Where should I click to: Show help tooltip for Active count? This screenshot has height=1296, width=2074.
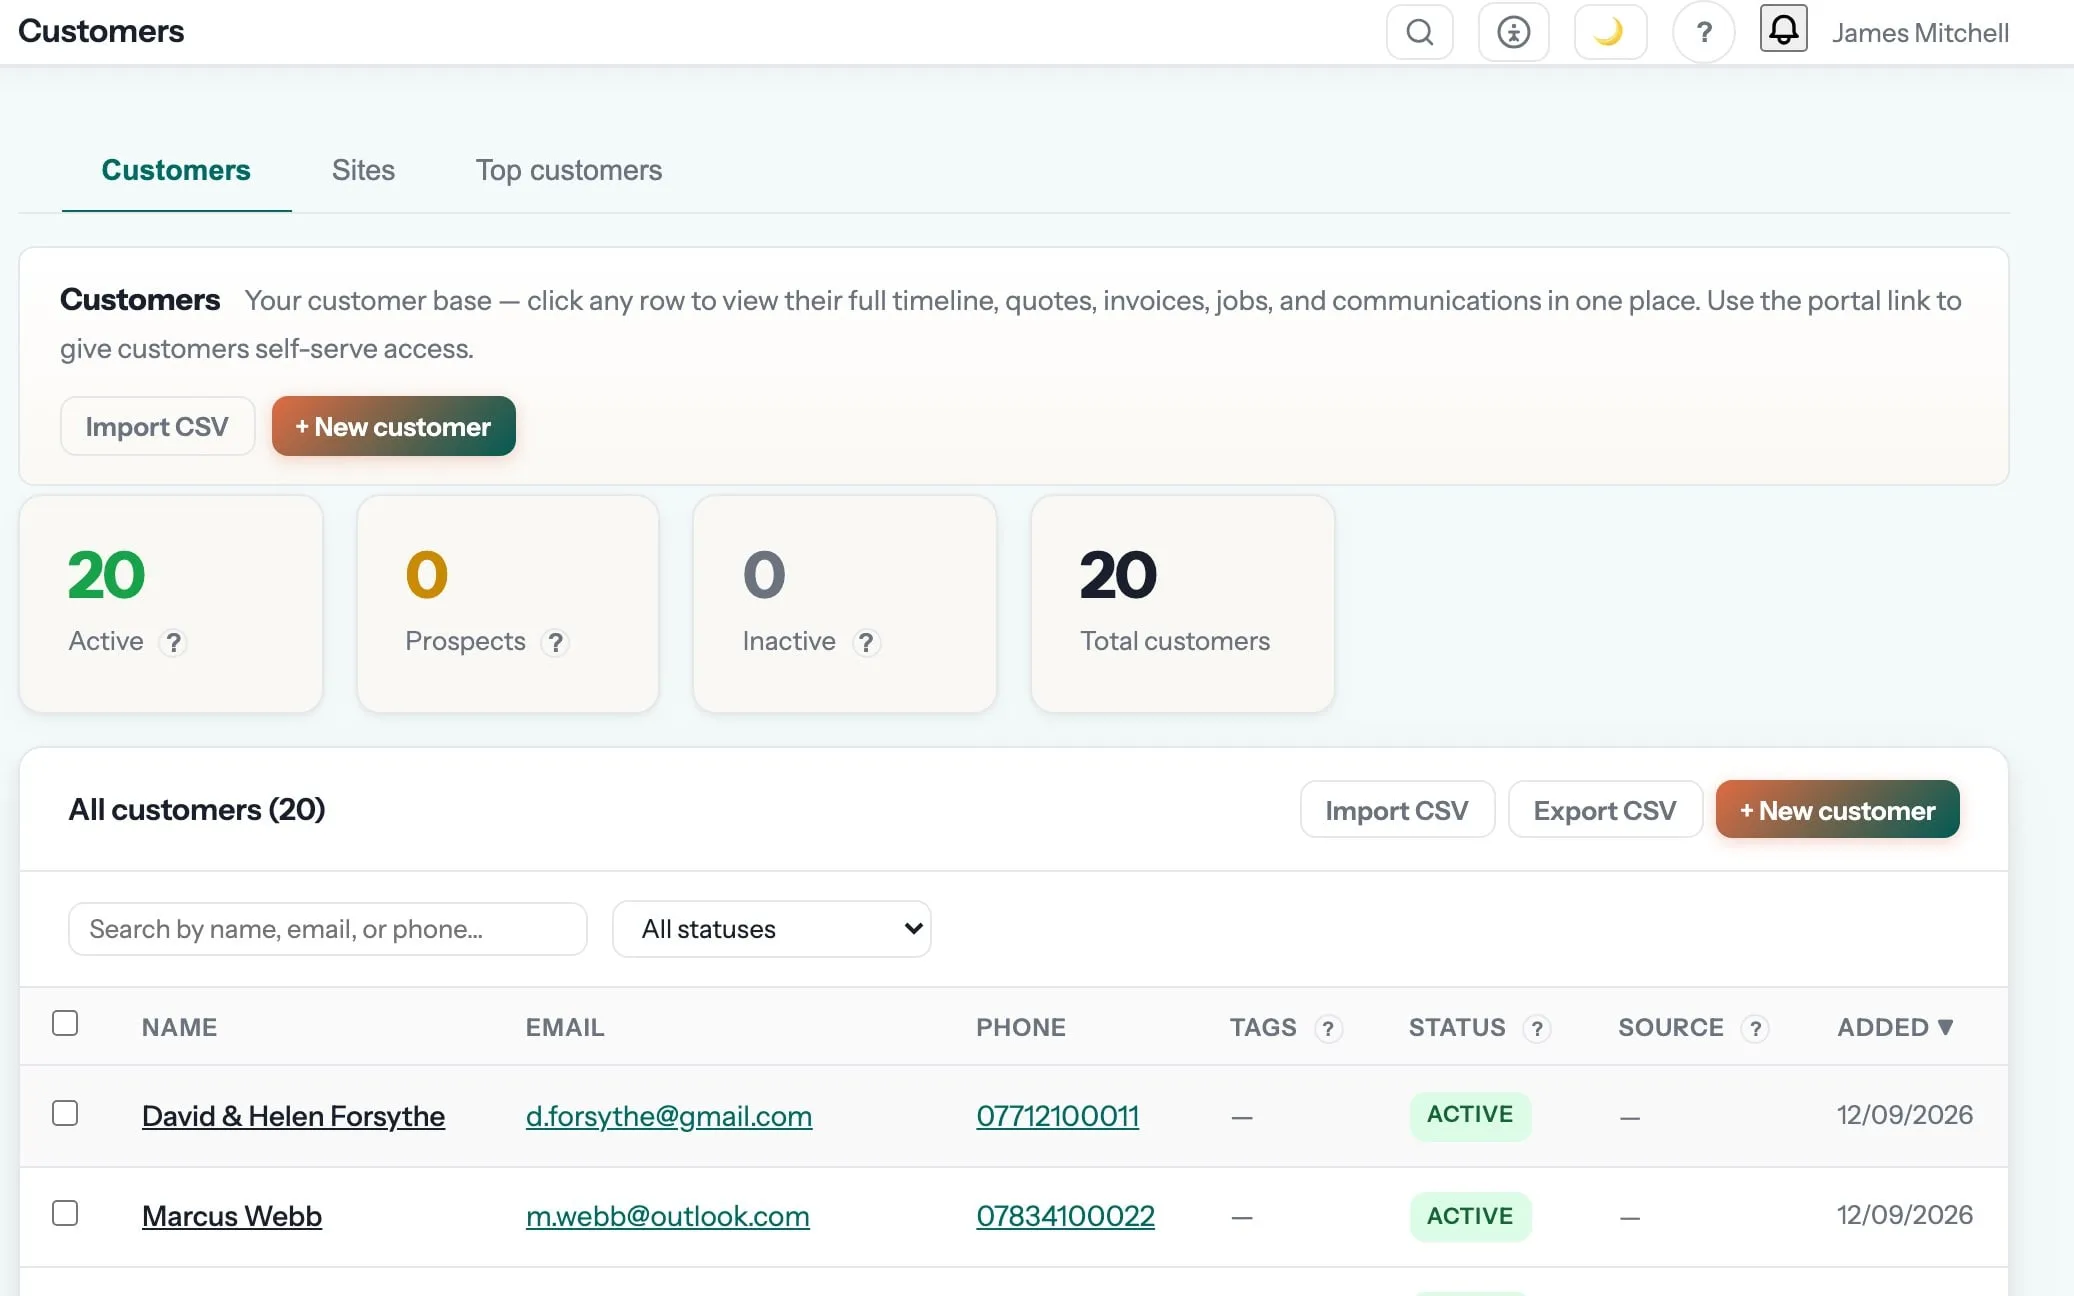(173, 642)
